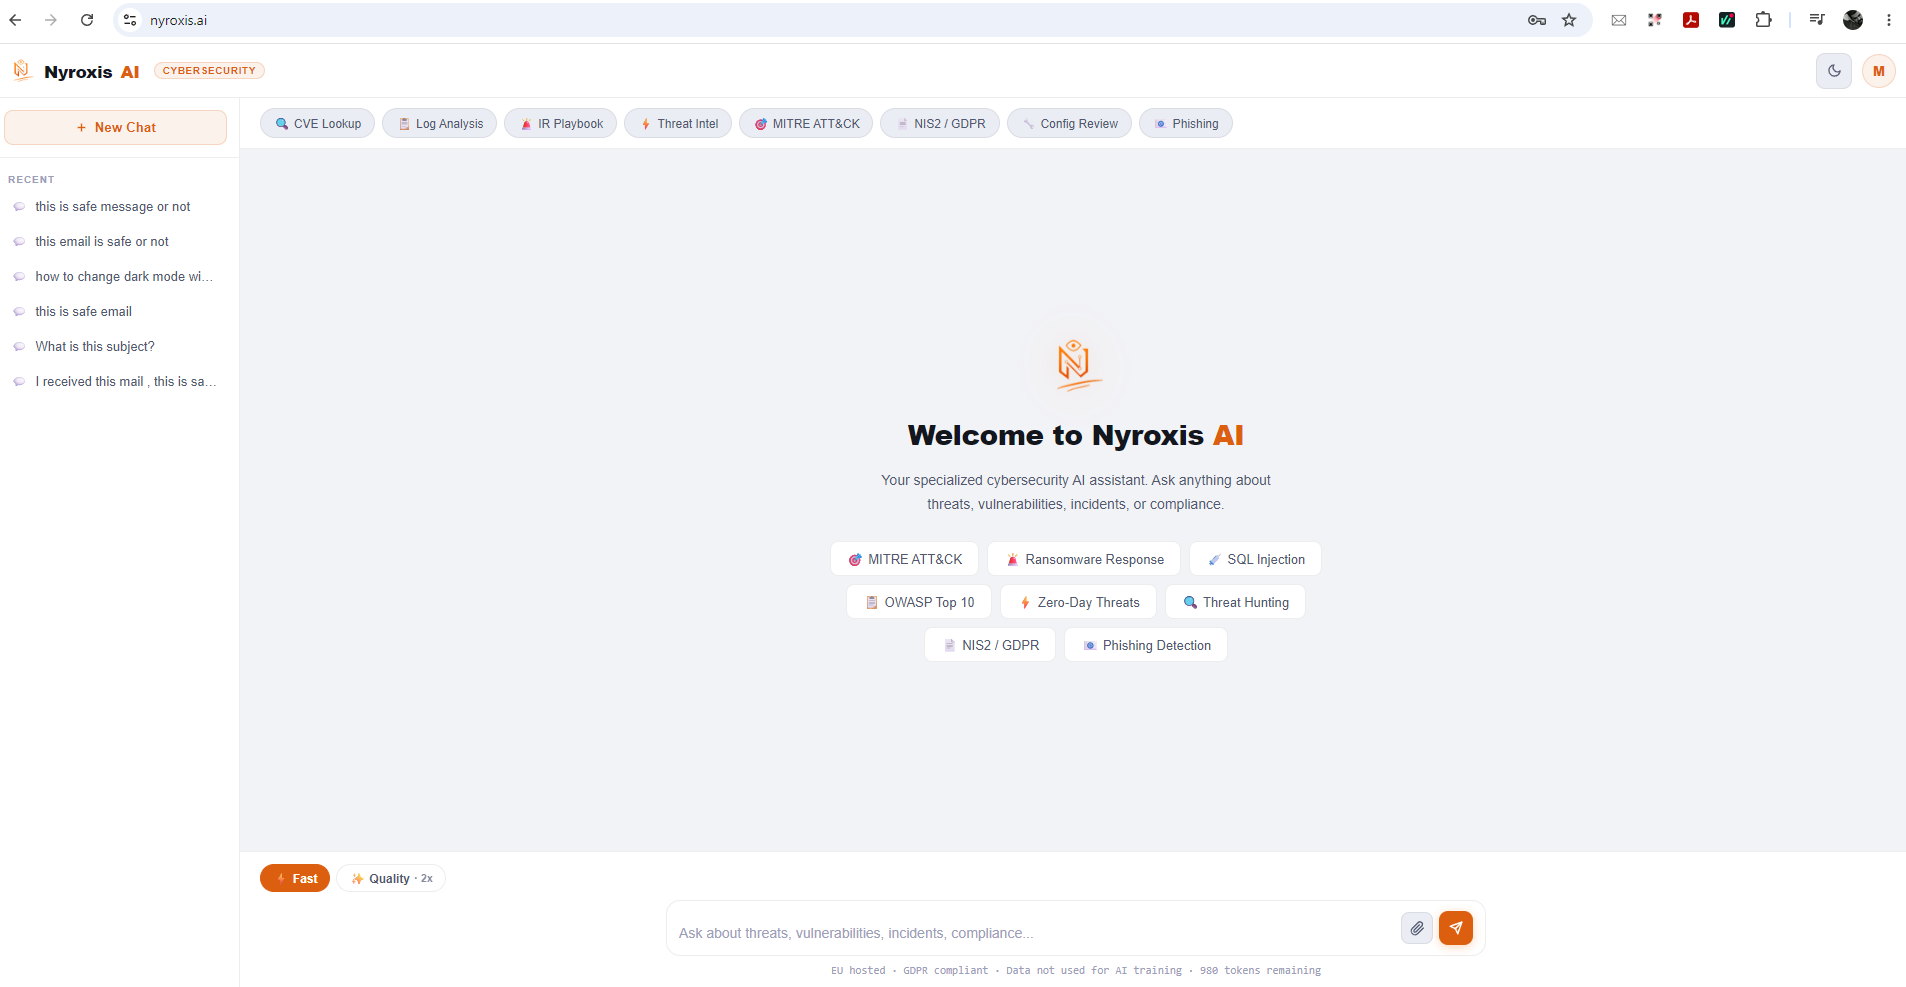Choose Zero-Day Threats suggestion chip
The width and height of the screenshot is (1906, 987).
click(1078, 602)
